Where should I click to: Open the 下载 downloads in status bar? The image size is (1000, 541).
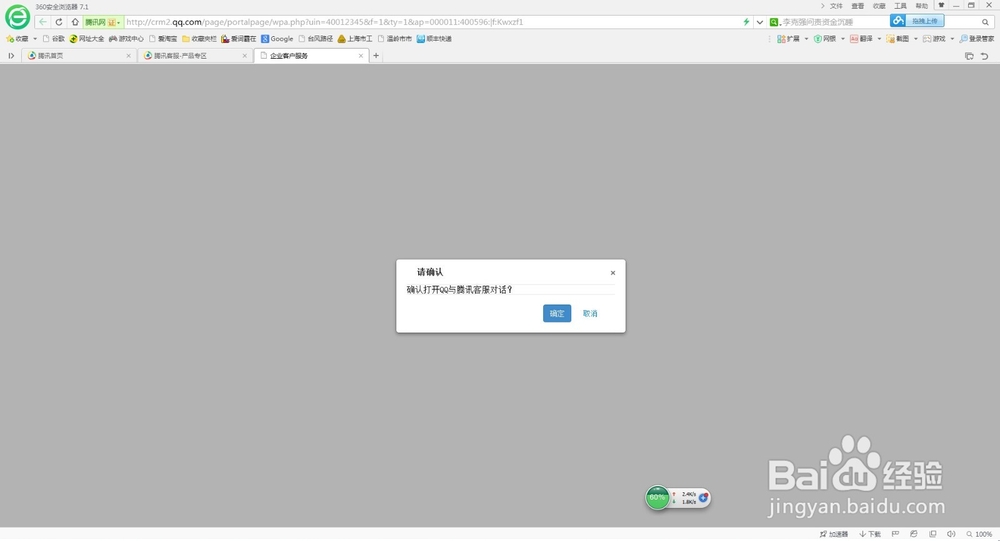870,534
